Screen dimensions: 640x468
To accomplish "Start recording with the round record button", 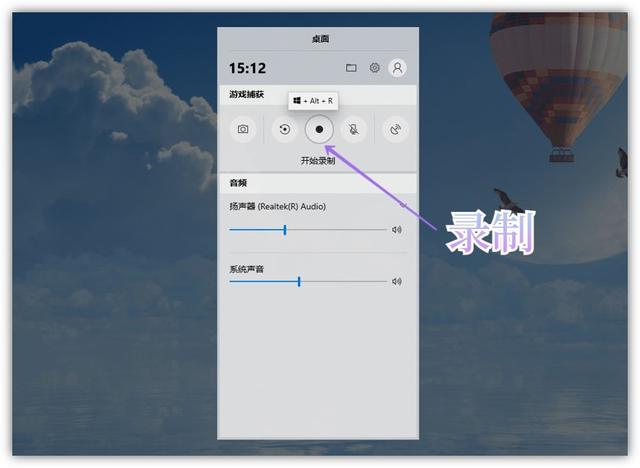I will coord(319,129).
